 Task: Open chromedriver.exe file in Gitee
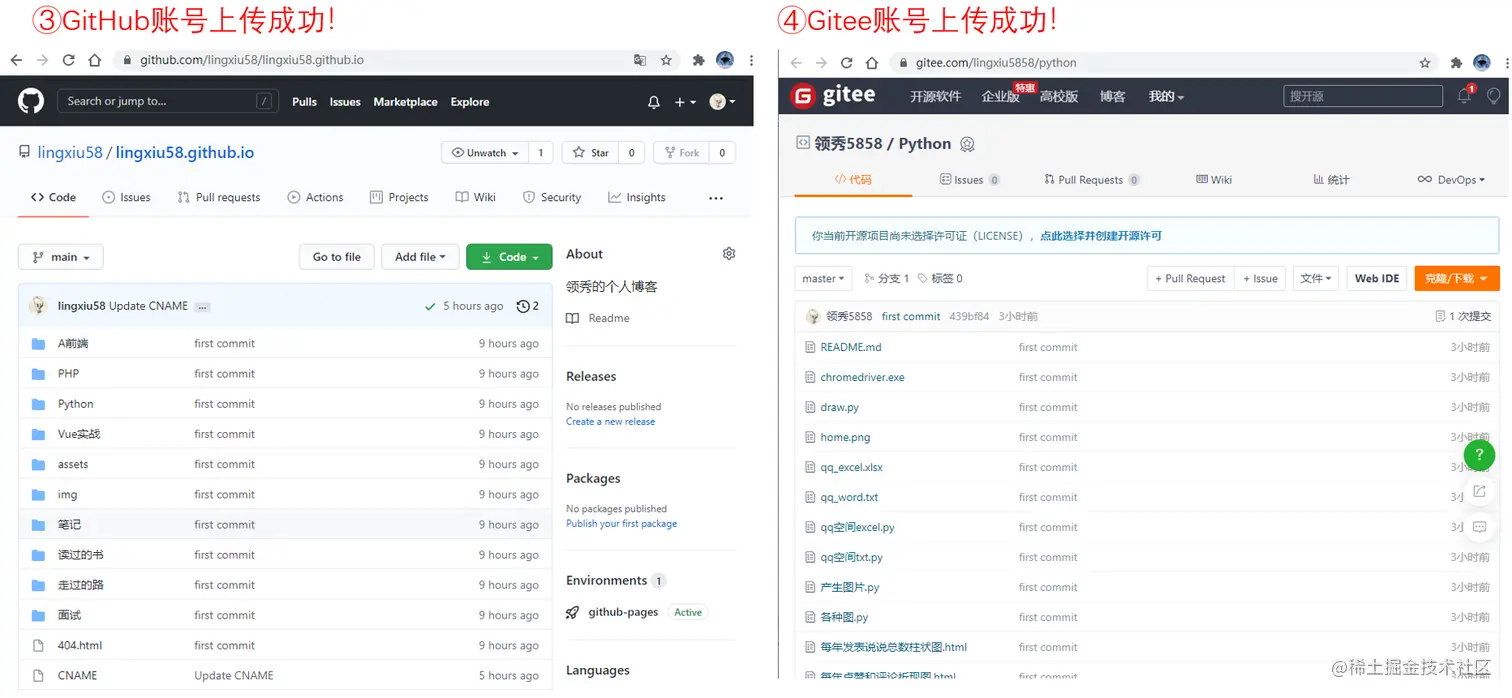click(x=862, y=377)
